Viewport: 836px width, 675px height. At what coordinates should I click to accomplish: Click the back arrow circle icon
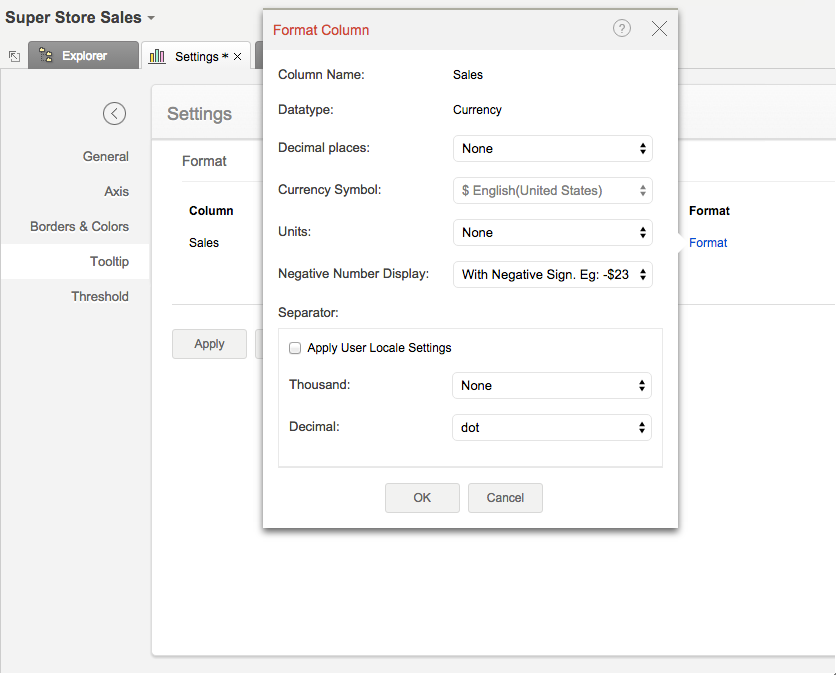[114, 114]
